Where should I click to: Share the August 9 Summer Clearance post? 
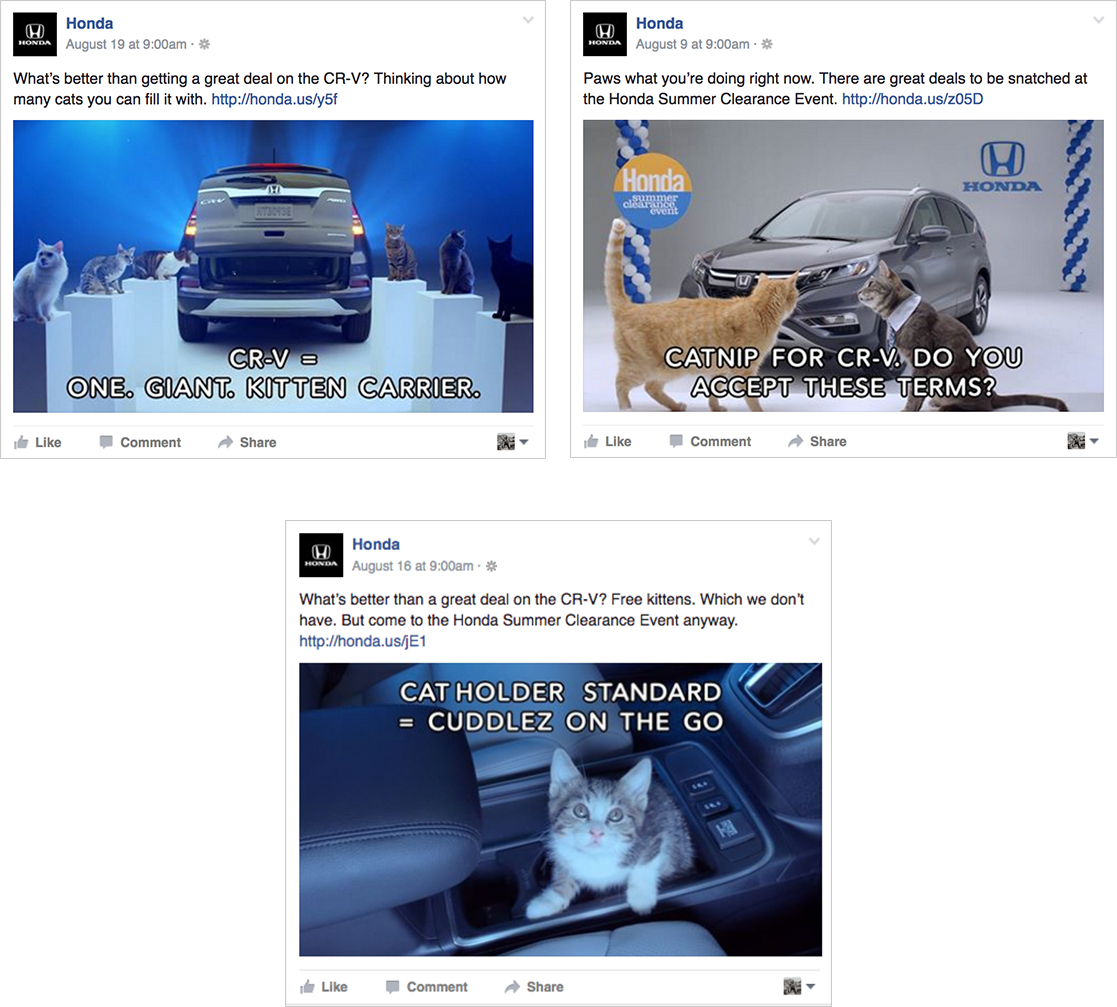[817, 442]
